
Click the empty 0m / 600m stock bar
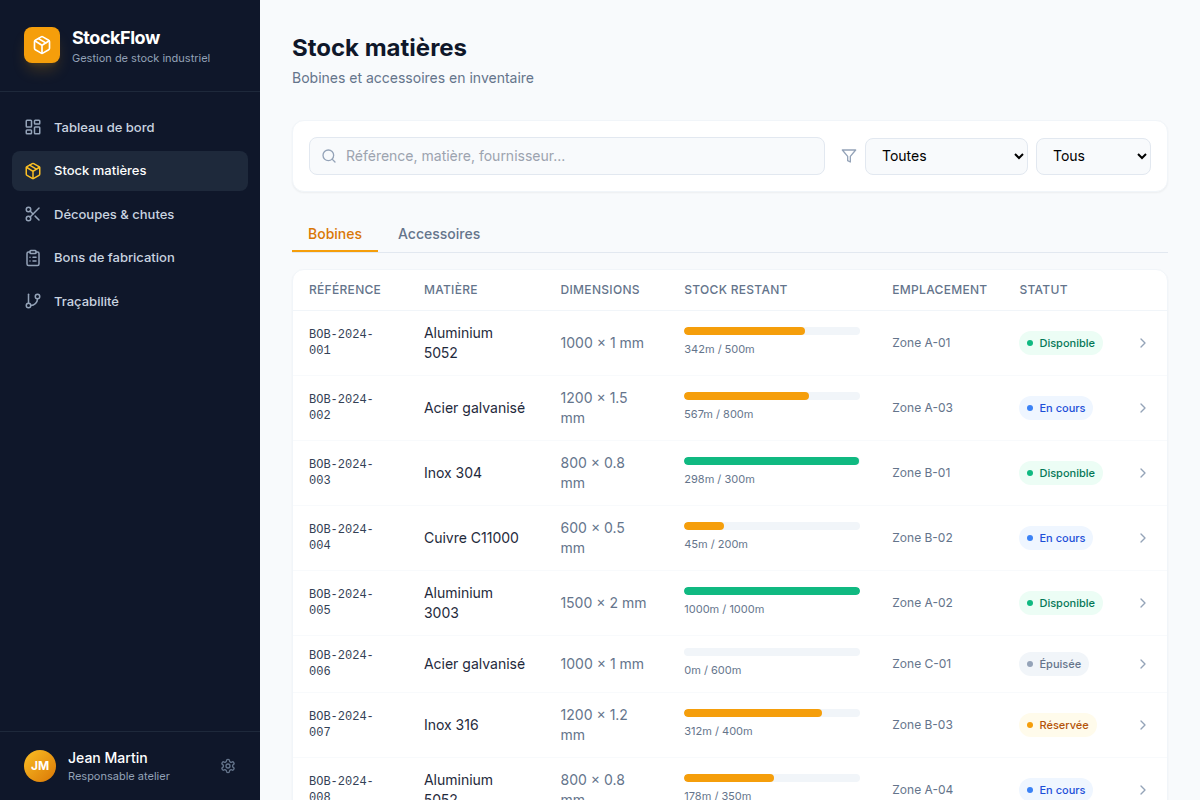(772, 652)
